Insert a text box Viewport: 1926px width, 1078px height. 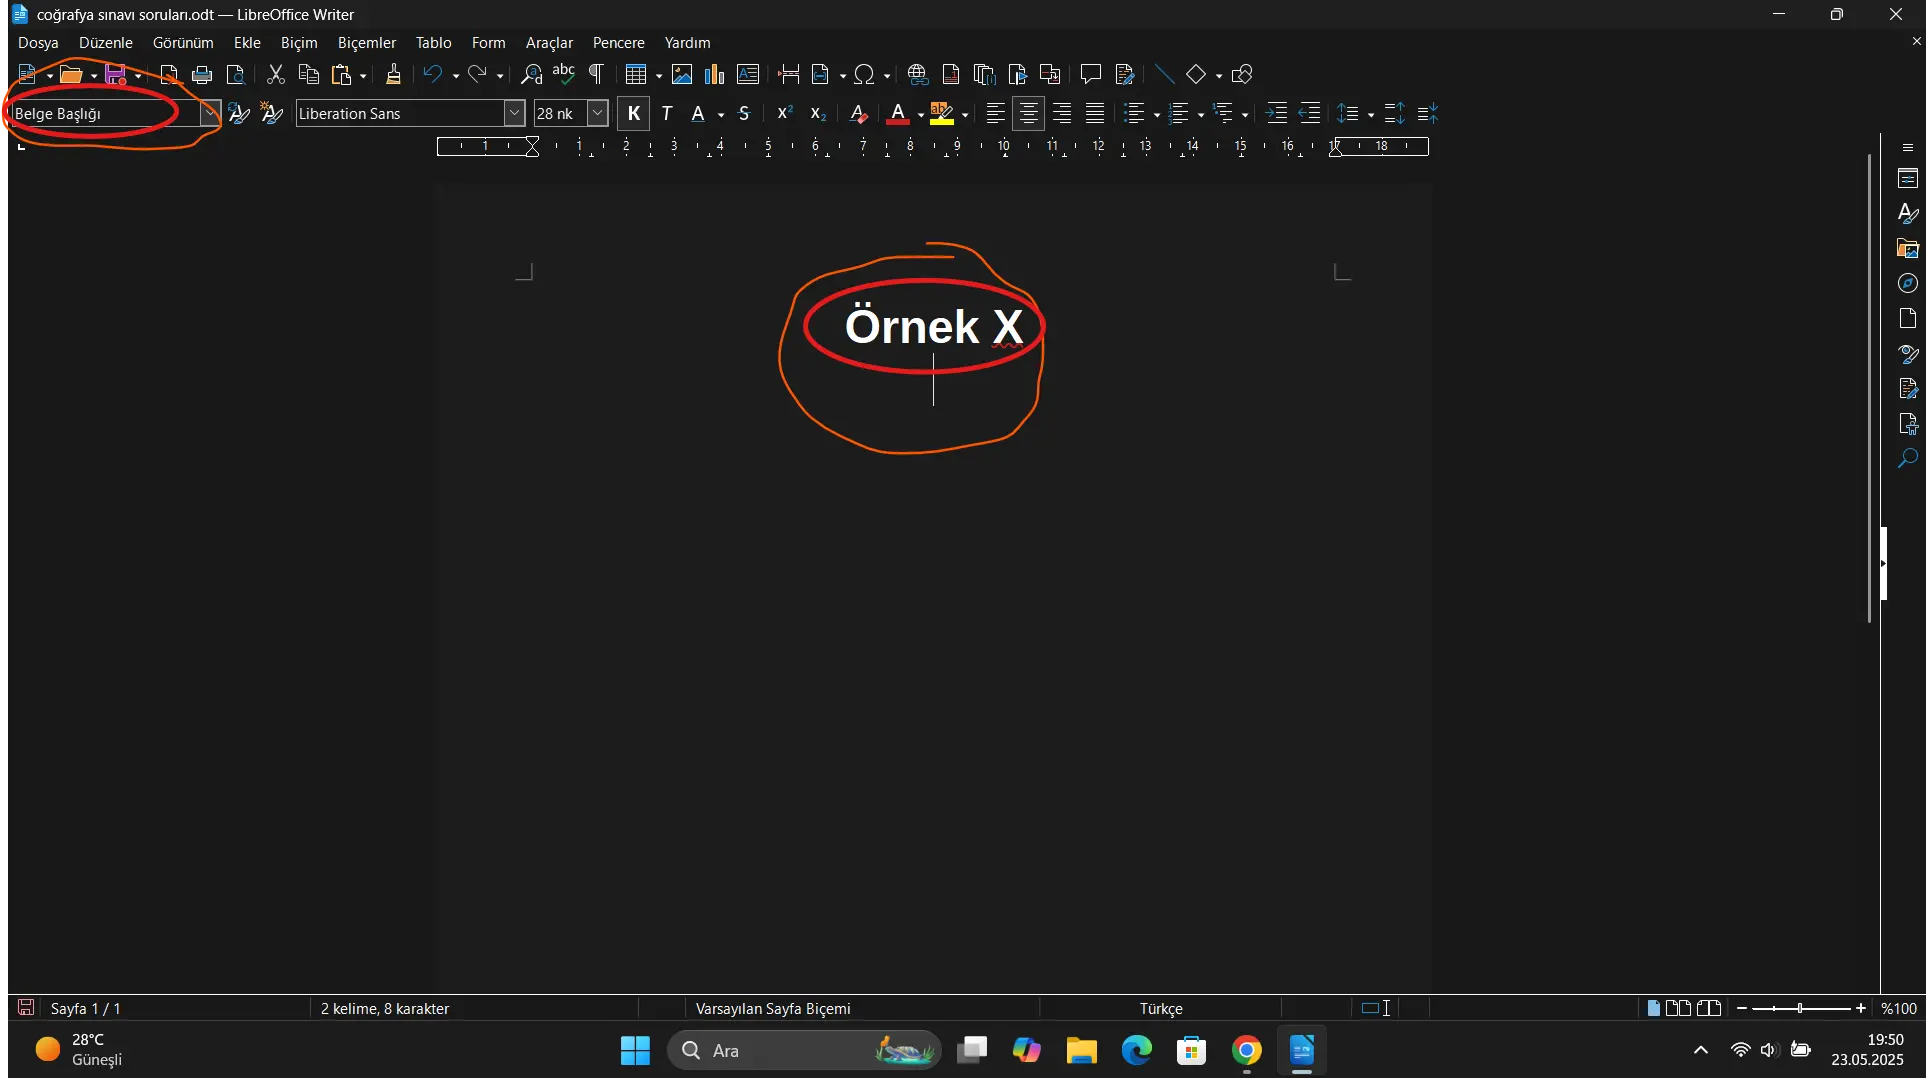tap(747, 74)
